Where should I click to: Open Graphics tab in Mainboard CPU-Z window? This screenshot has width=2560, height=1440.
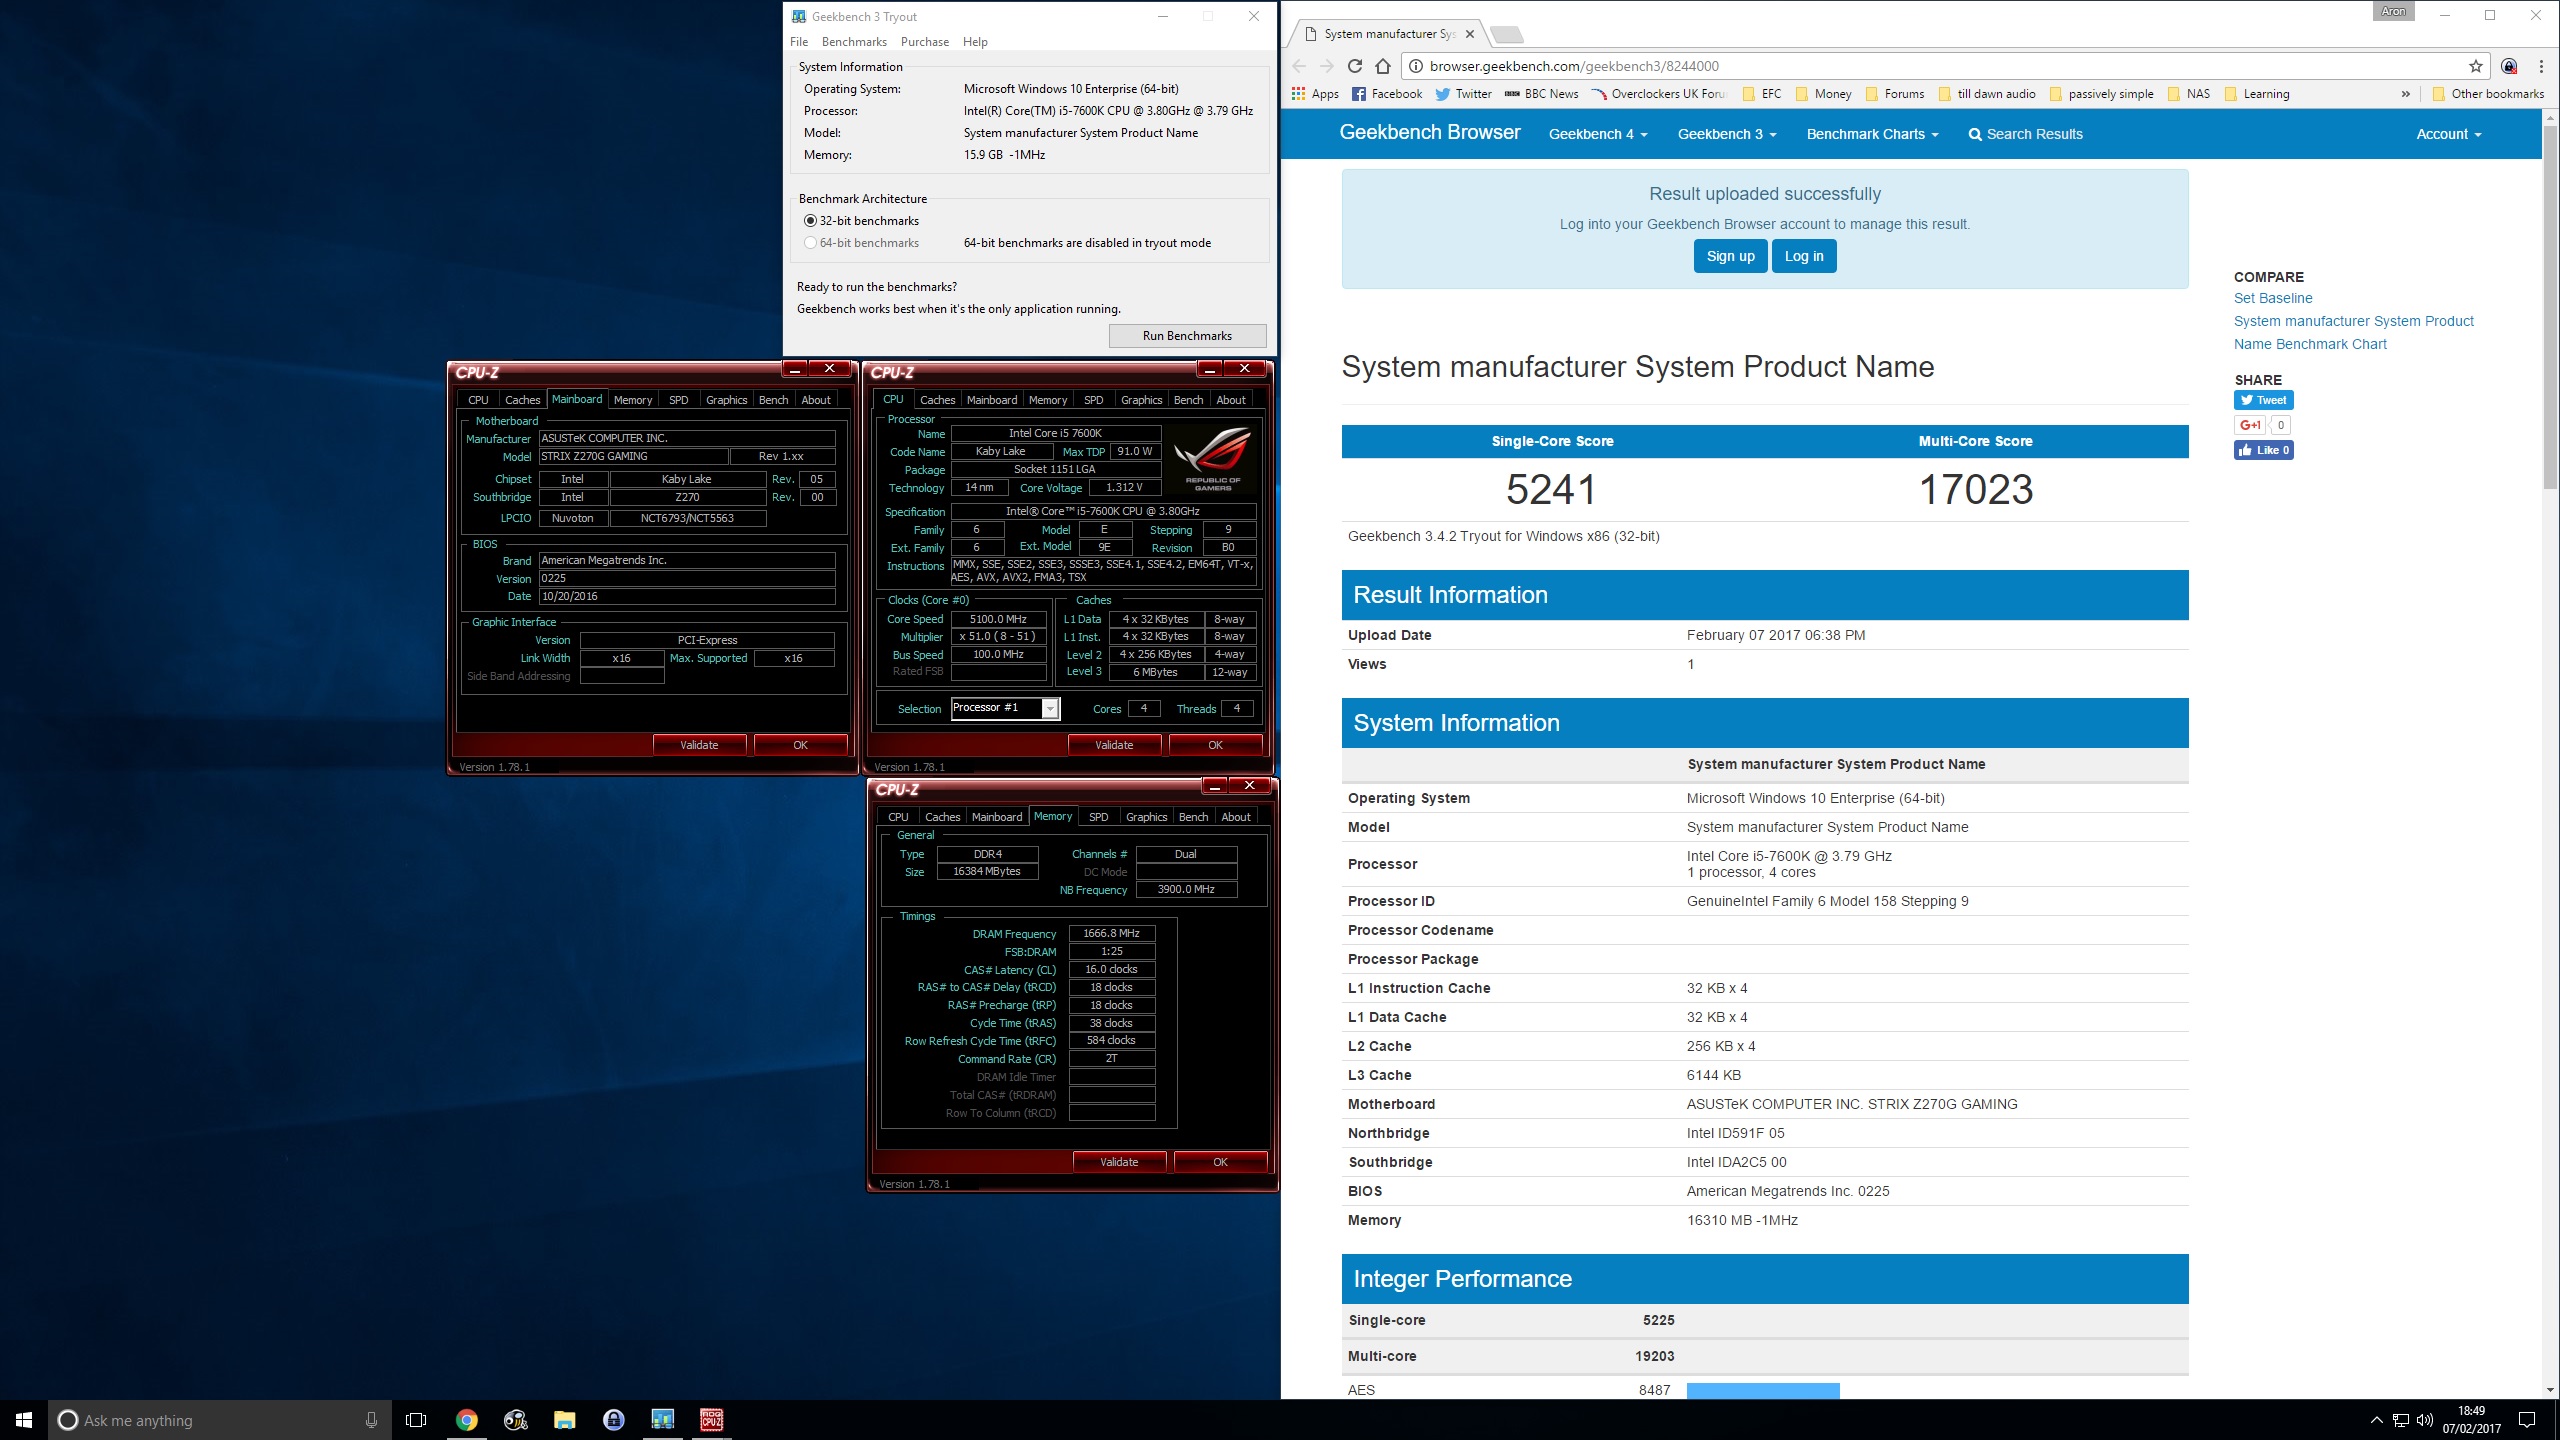coord(726,400)
